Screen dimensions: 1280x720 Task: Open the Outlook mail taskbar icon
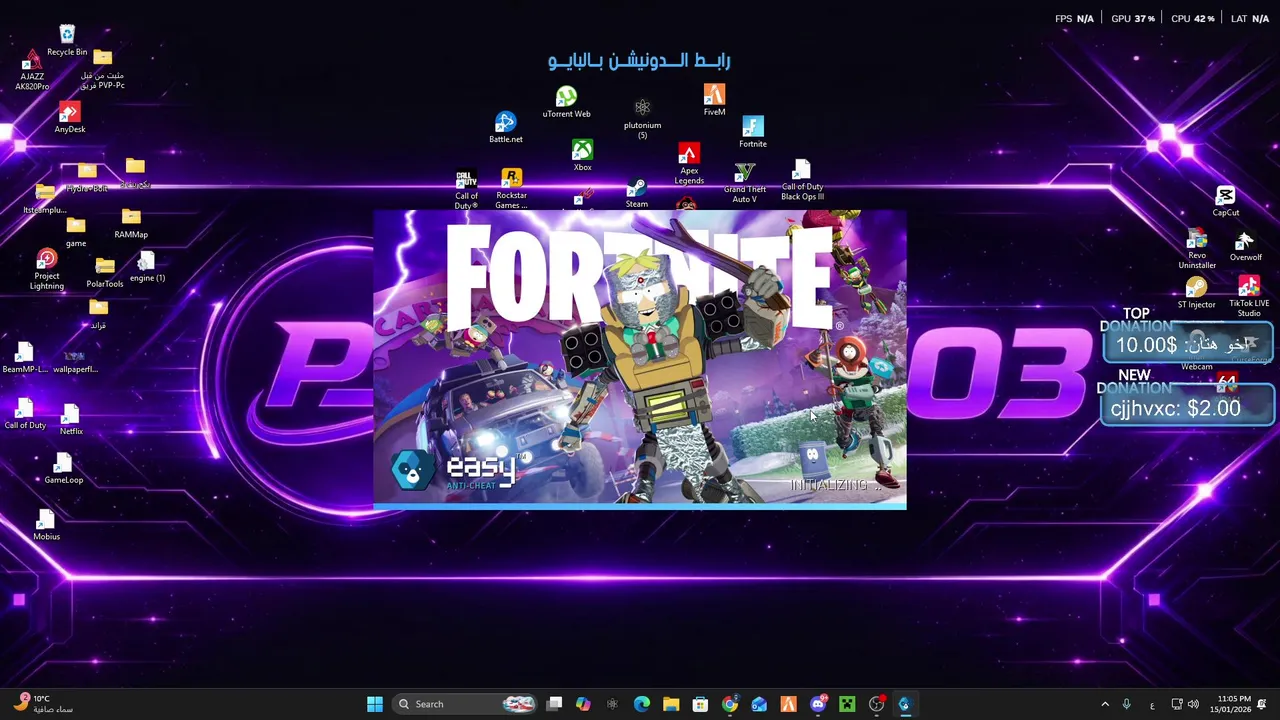[x=759, y=704]
